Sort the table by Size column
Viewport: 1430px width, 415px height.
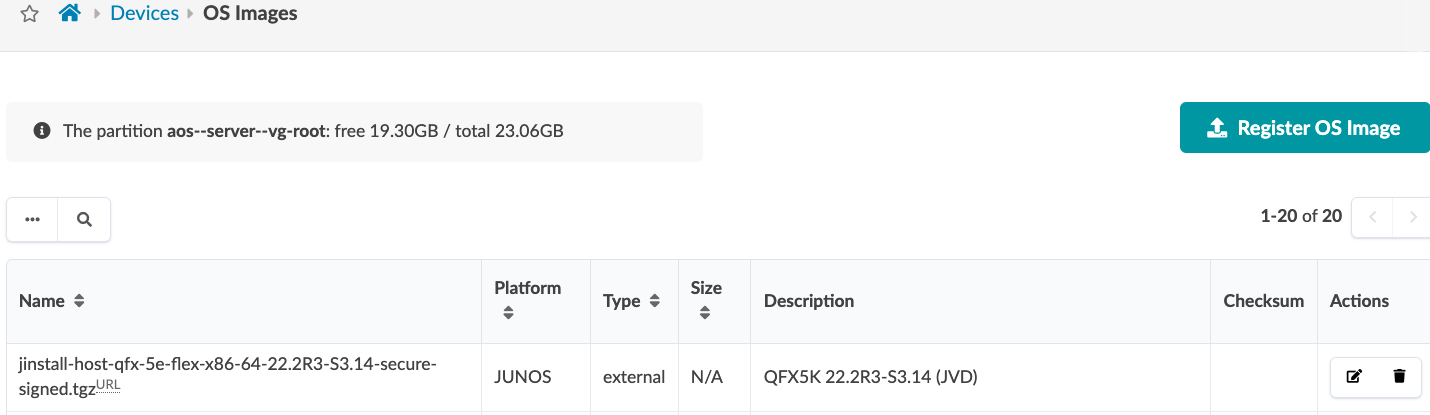pyautogui.click(x=705, y=313)
